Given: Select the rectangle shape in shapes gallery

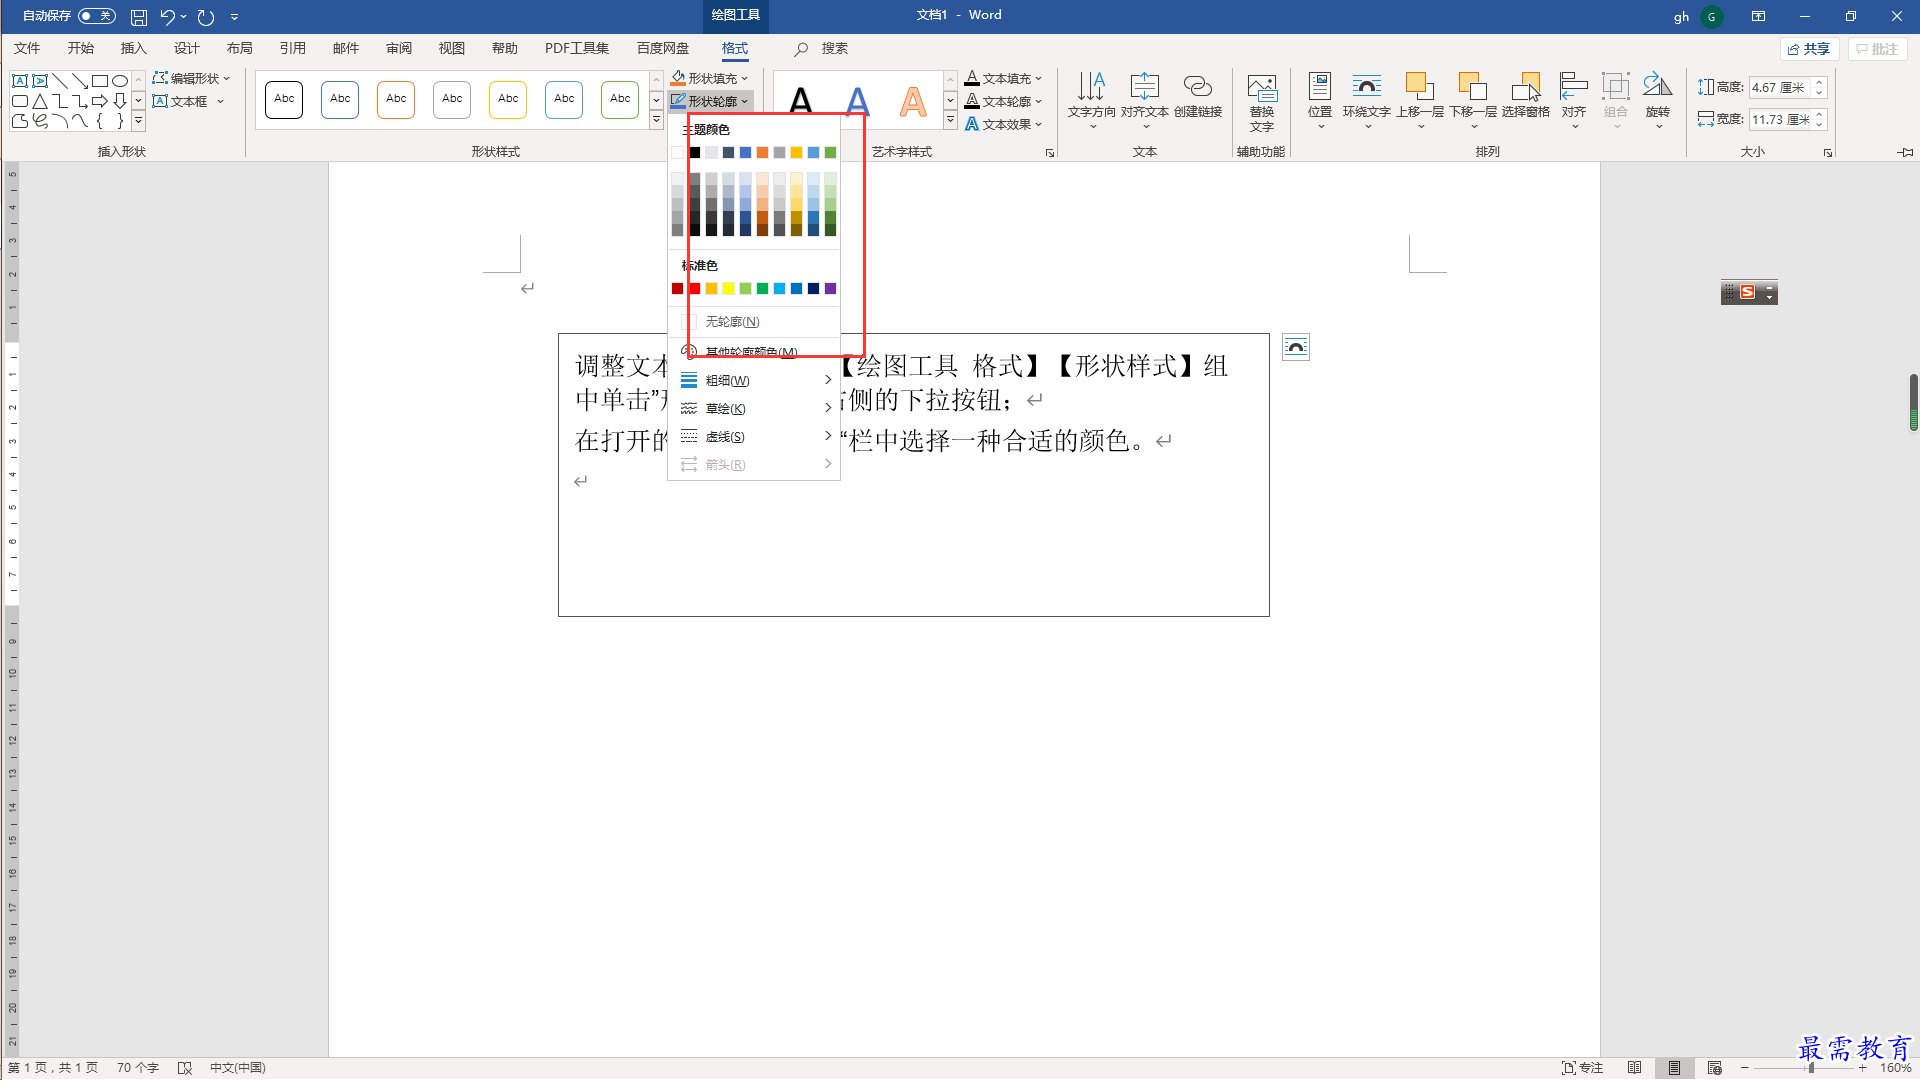Looking at the screenshot, I should pos(100,81).
